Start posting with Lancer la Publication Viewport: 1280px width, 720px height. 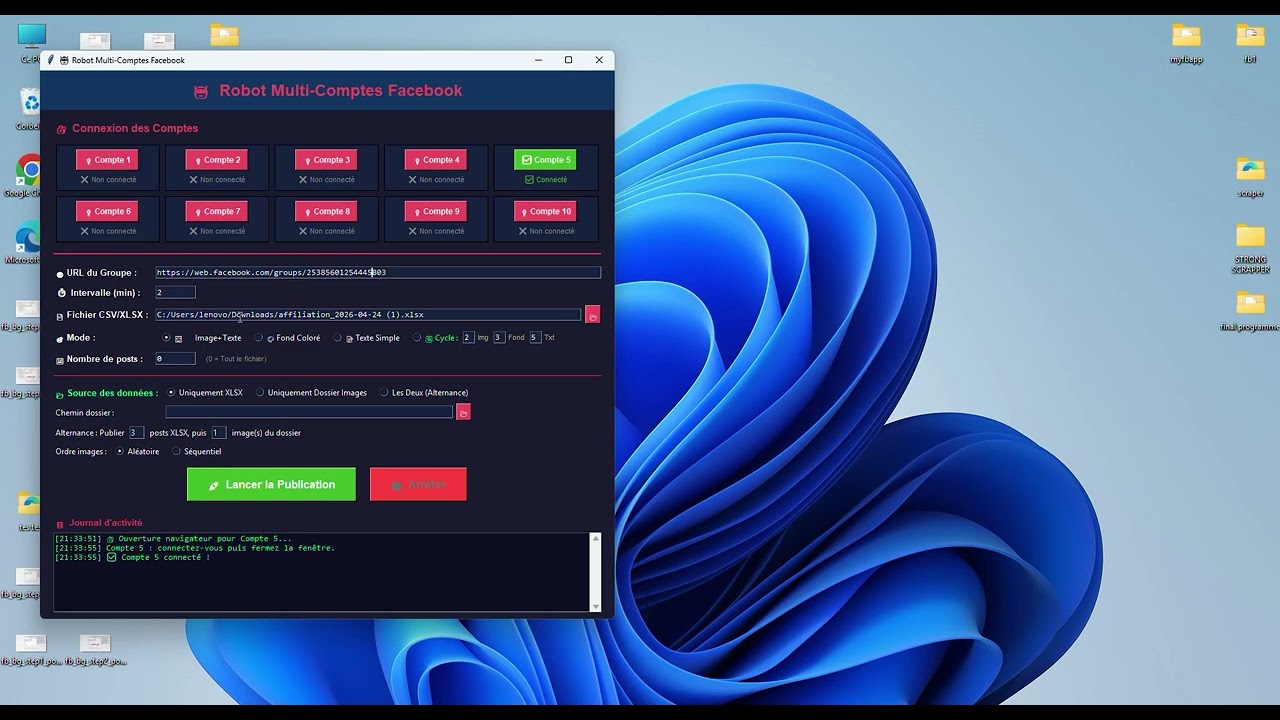click(x=271, y=484)
